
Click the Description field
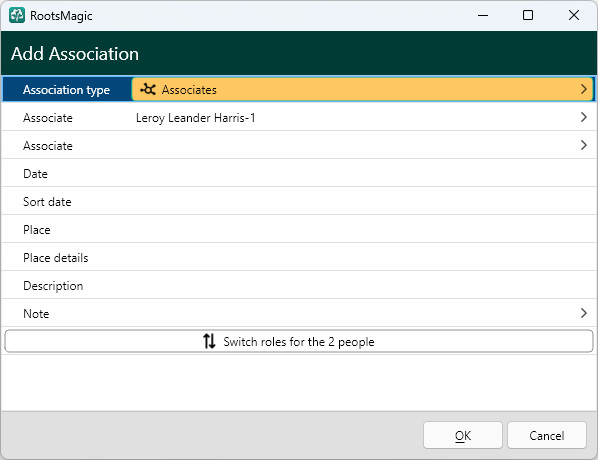[299, 285]
